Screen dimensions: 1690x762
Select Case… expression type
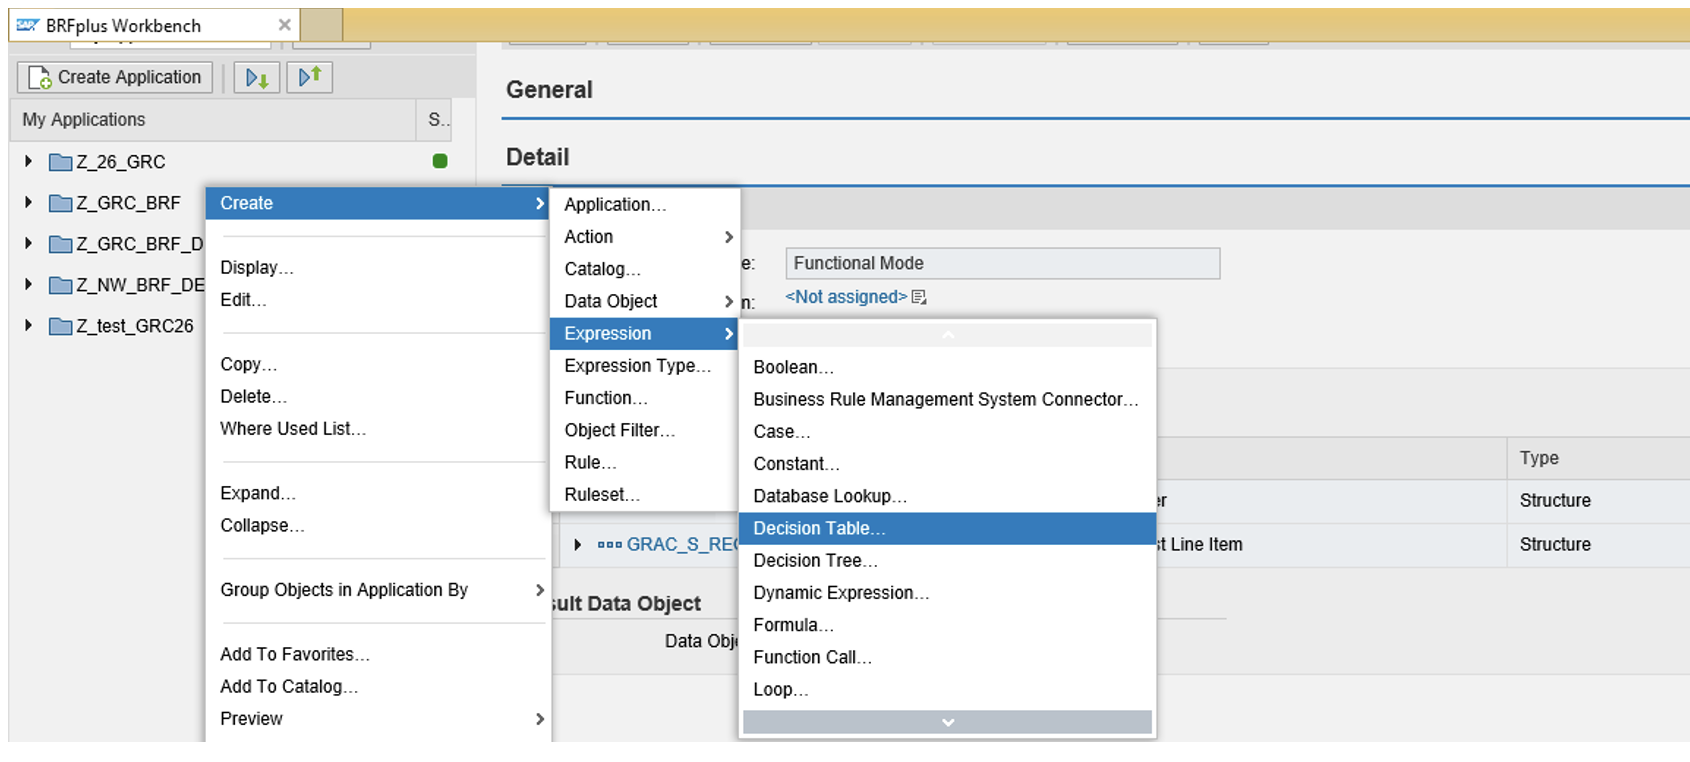[x=947, y=432]
